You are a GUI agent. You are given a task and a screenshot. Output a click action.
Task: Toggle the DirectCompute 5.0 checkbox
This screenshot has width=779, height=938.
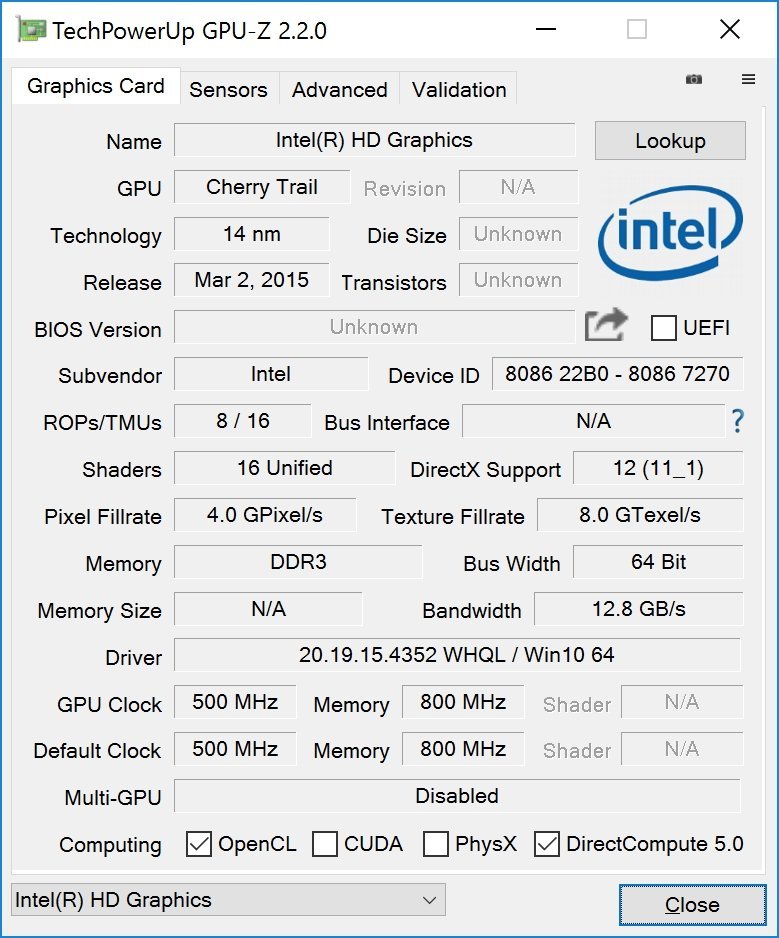coord(547,844)
